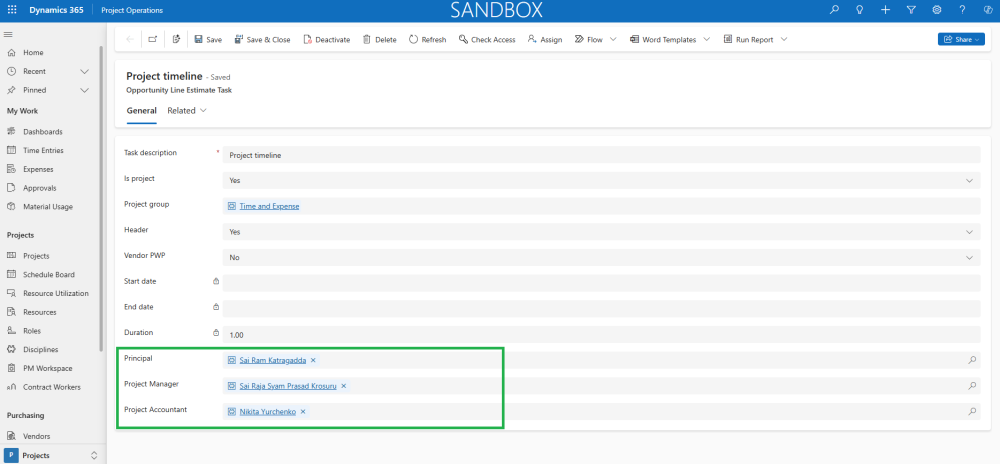This screenshot has height=464, width=1000.
Task: Delete this record
Action: tap(379, 40)
